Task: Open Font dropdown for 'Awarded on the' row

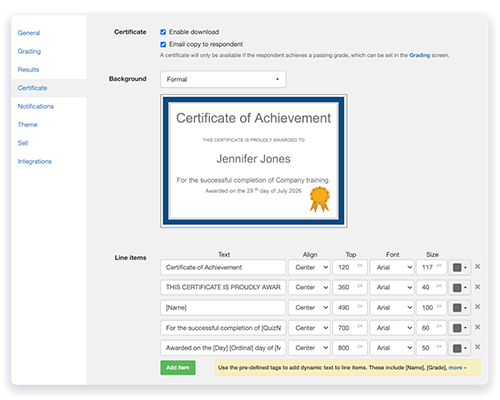Action: point(392,348)
